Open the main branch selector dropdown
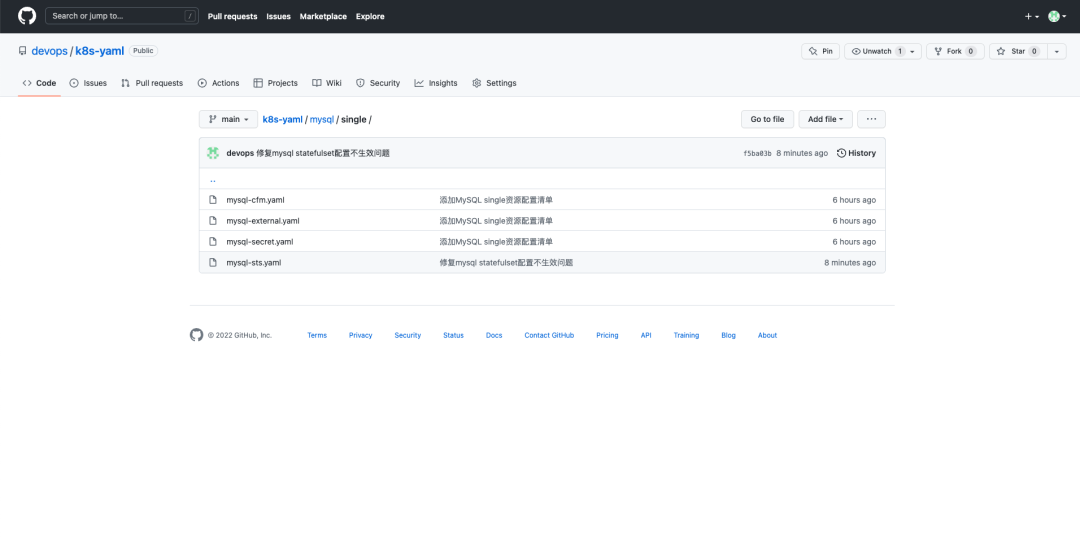The height and width of the screenshot is (541, 1080). pos(228,119)
